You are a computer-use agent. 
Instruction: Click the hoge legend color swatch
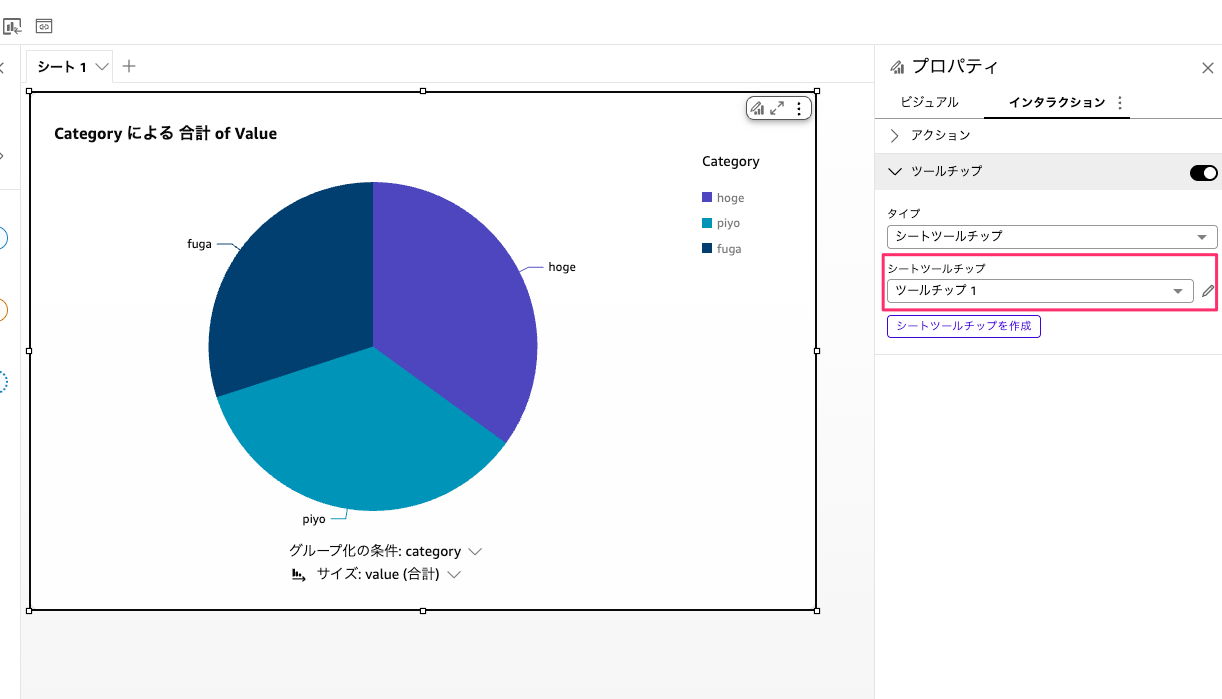(x=707, y=198)
